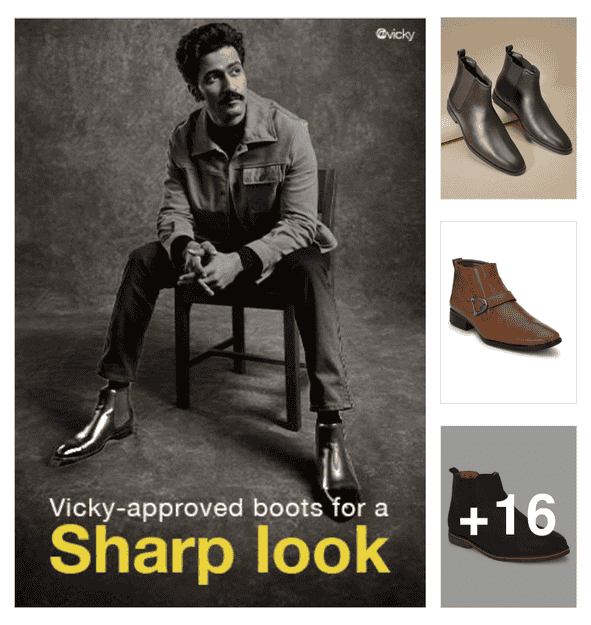
Task: Open the black leather Chelsea boots thumbnail
Action: click(509, 108)
